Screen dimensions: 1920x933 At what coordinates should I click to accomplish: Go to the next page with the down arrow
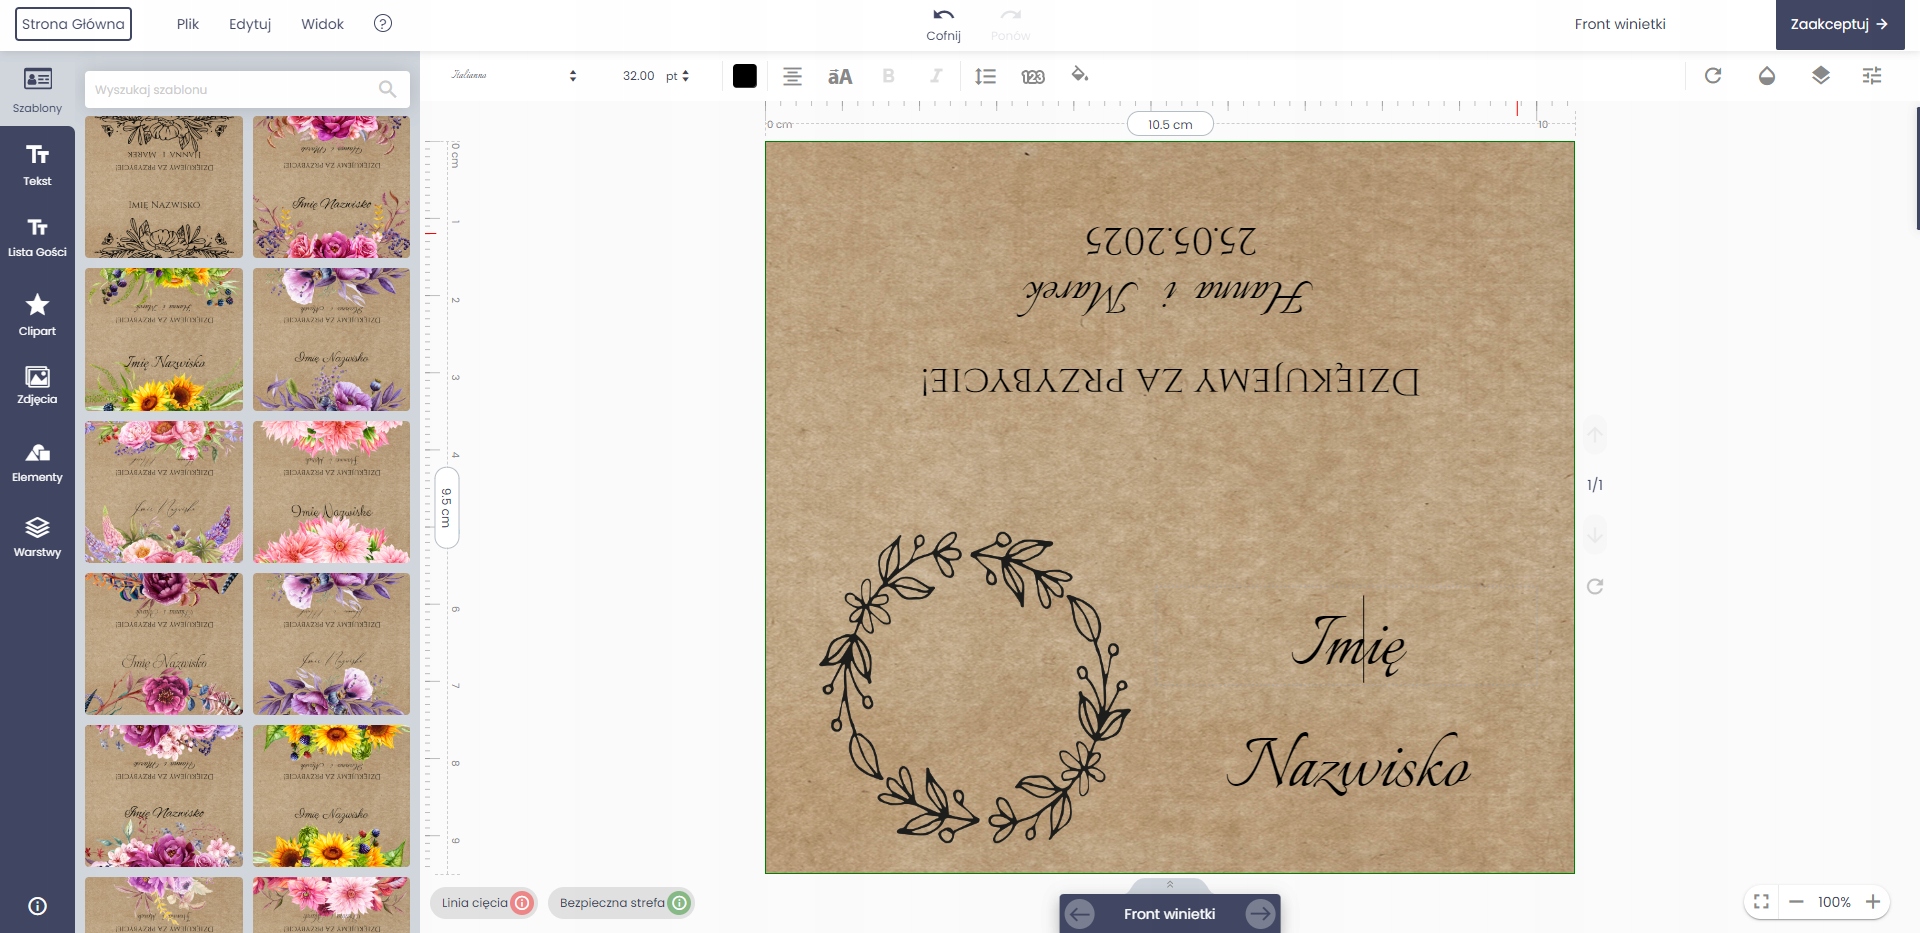coord(1595,535)
